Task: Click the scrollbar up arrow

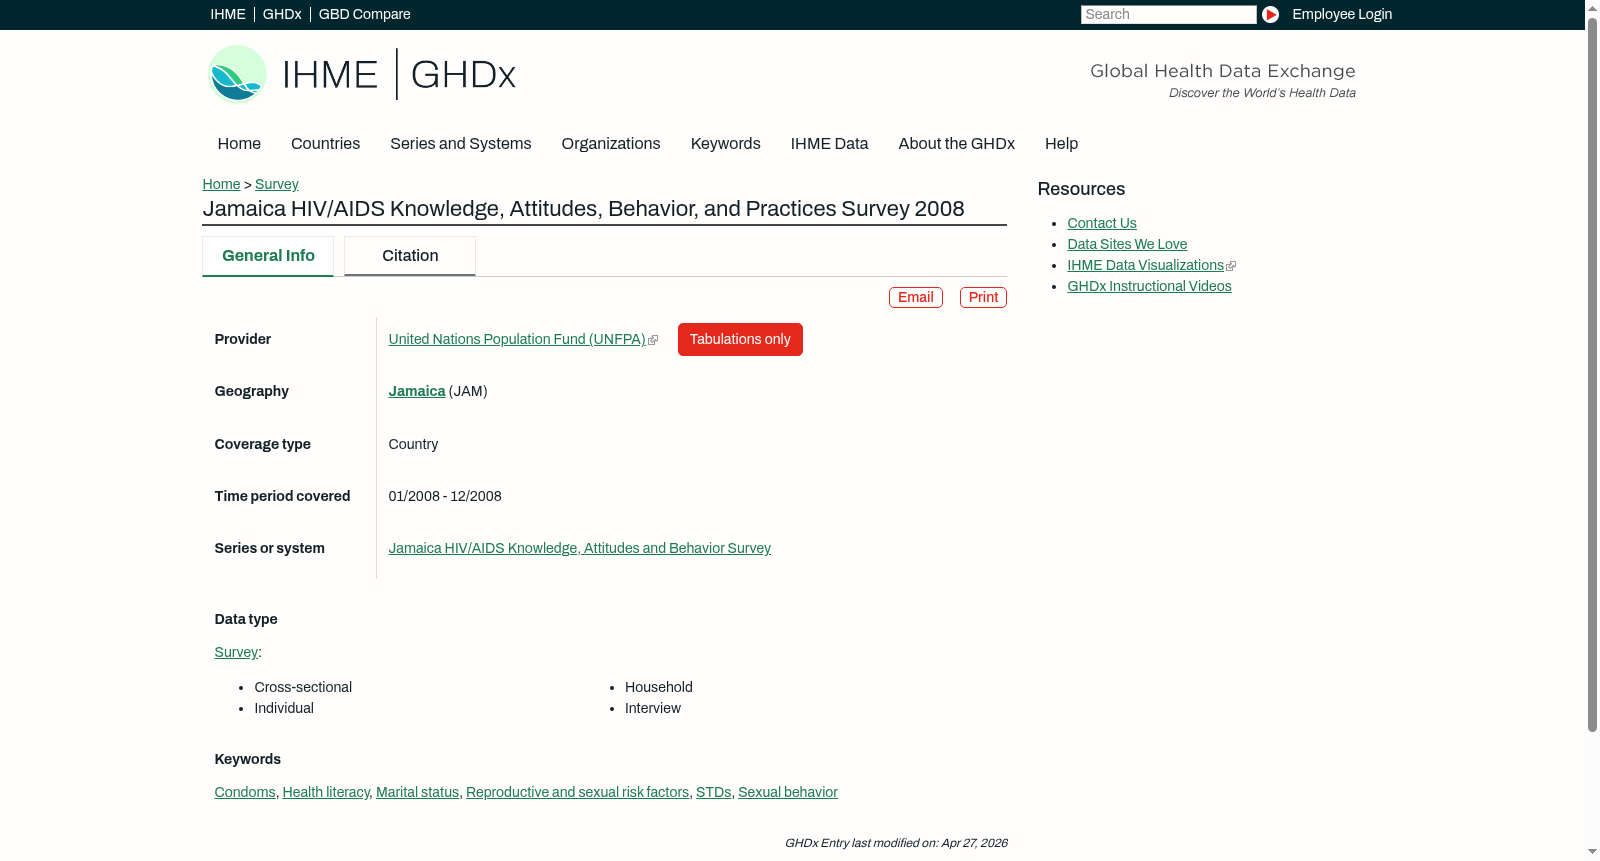Action: point(1592,7)
